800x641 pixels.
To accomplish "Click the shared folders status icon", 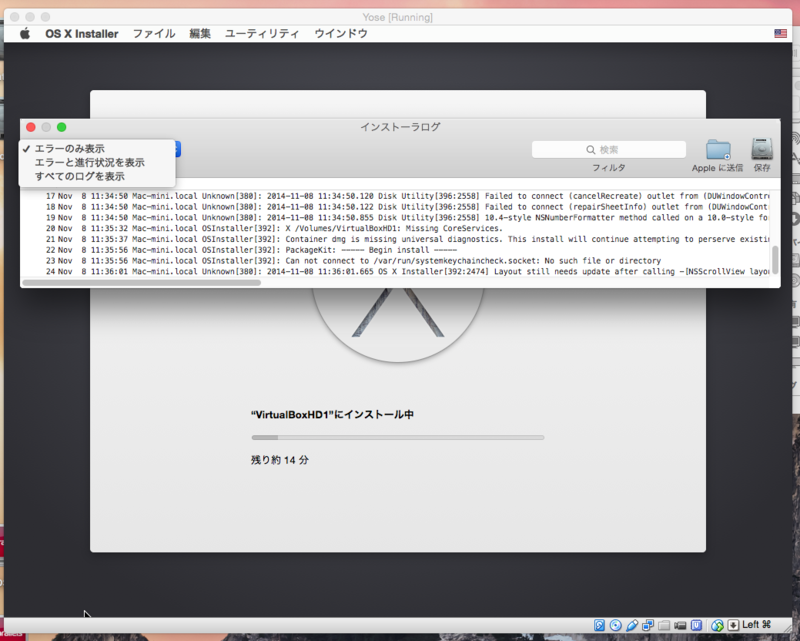I will pyautogui.click(x=664, y=625).
